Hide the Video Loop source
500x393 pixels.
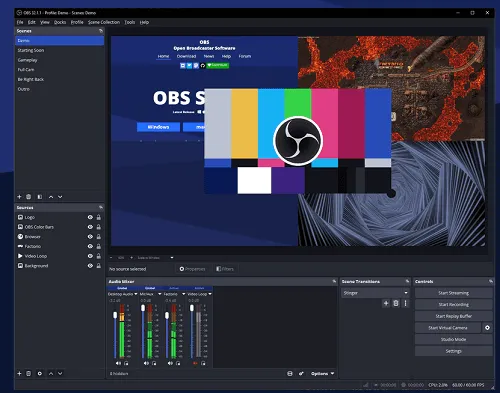pos(90,256)
